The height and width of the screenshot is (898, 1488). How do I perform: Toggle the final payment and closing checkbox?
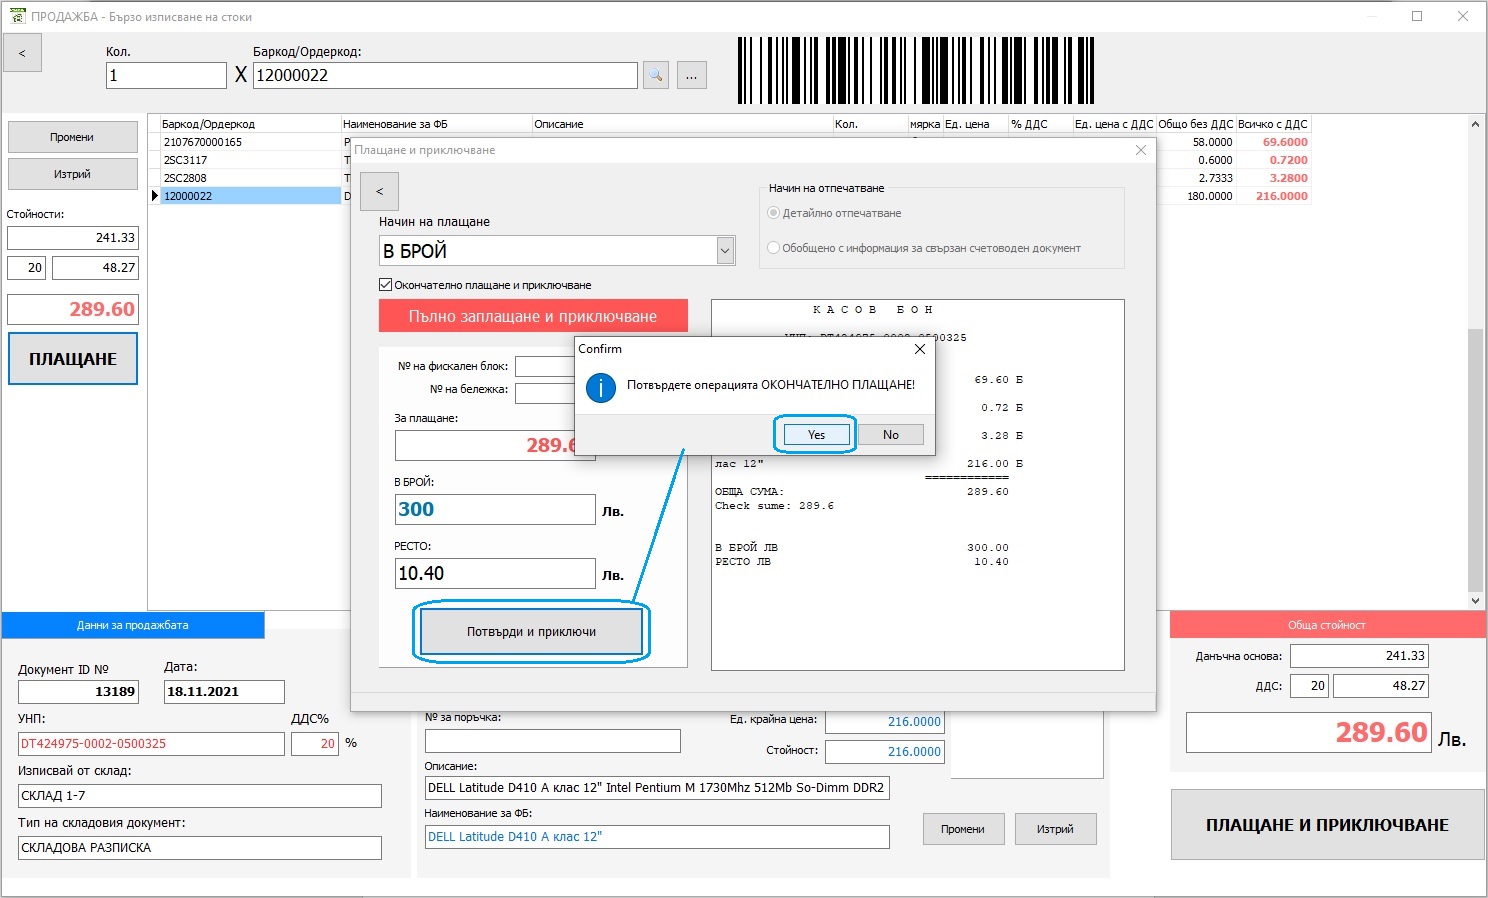tap(385, 285)
